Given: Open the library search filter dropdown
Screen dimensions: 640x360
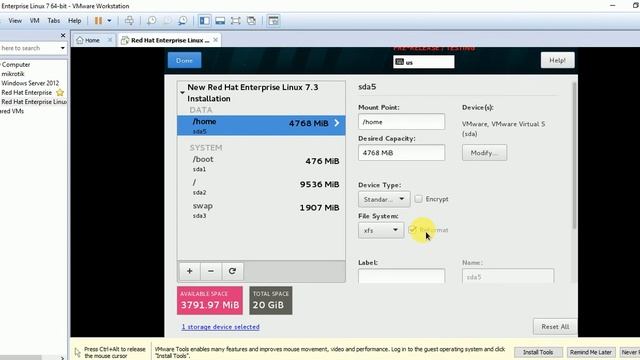Looking at the screenshot, I should (62, 48).
